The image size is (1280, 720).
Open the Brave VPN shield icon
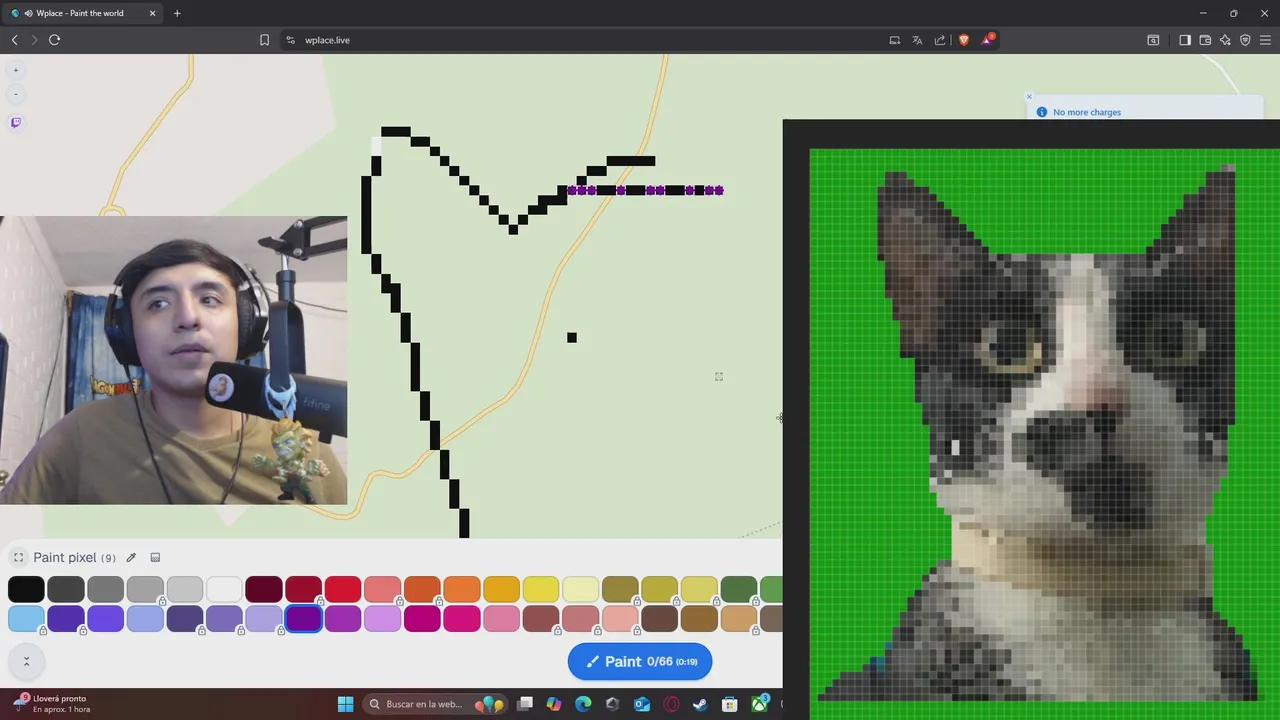point(1245,40)
